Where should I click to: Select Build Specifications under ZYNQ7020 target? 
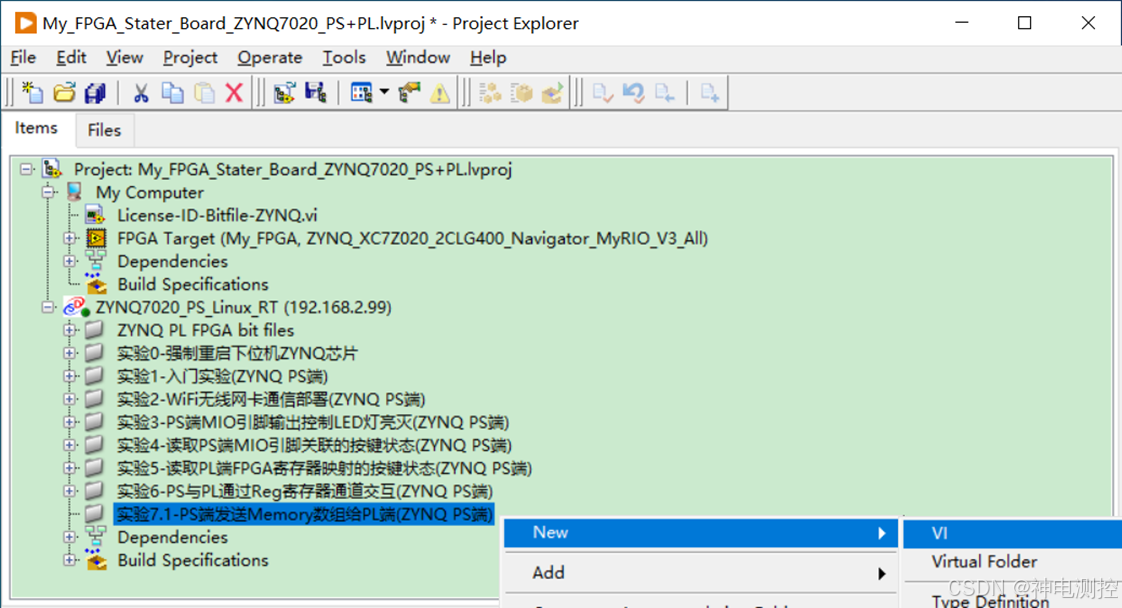point(193,560)
